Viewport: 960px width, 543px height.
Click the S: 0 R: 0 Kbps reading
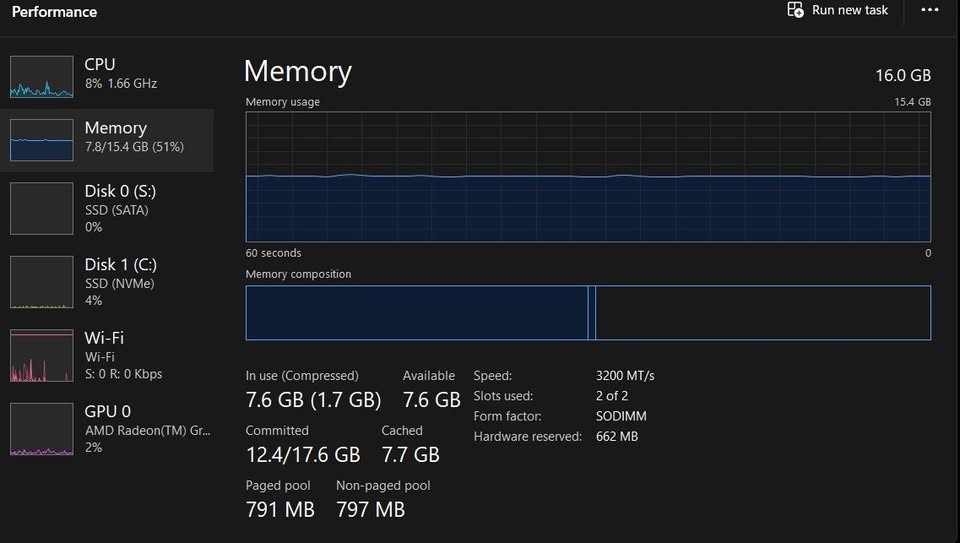tap(124, 373)
